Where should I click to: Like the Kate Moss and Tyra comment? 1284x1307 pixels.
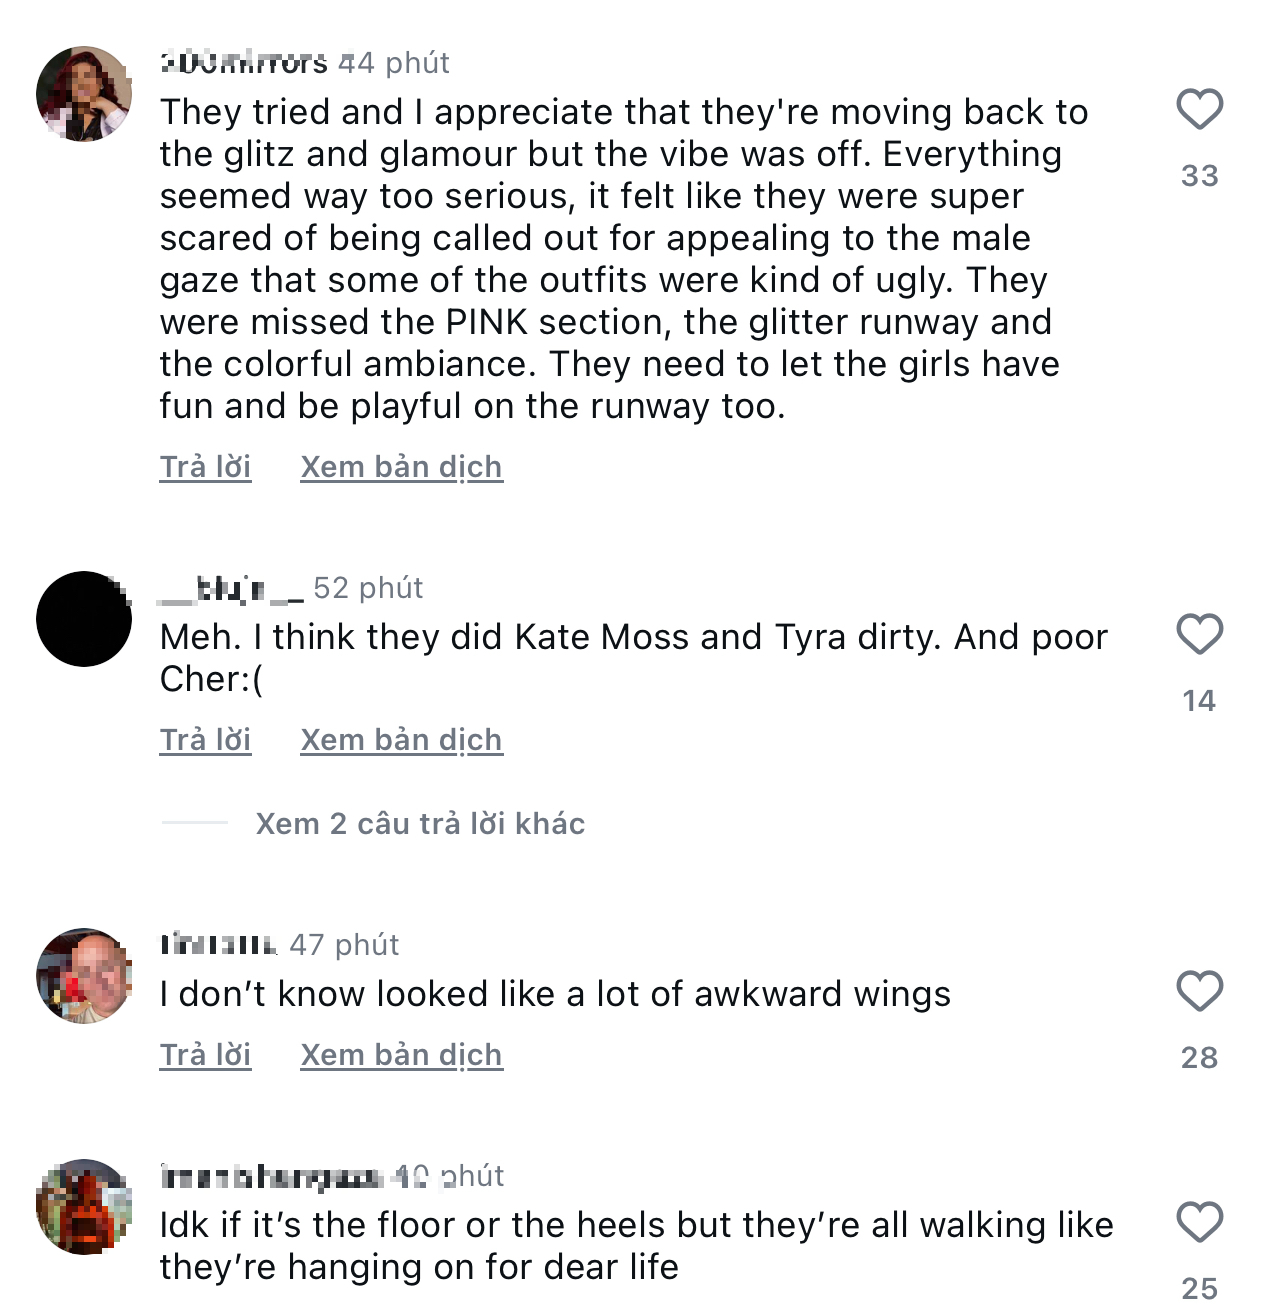pyautogui.click(x=1199, y=635)
